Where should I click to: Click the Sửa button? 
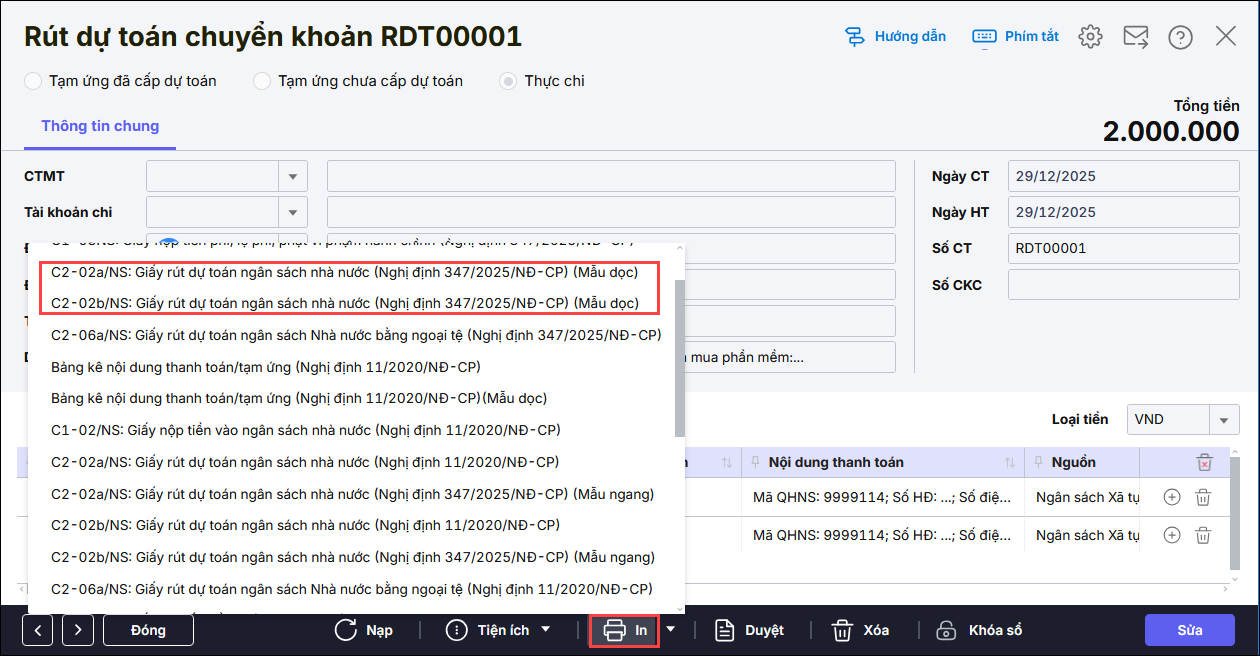pyautogui.click(x=1189, y=630)
